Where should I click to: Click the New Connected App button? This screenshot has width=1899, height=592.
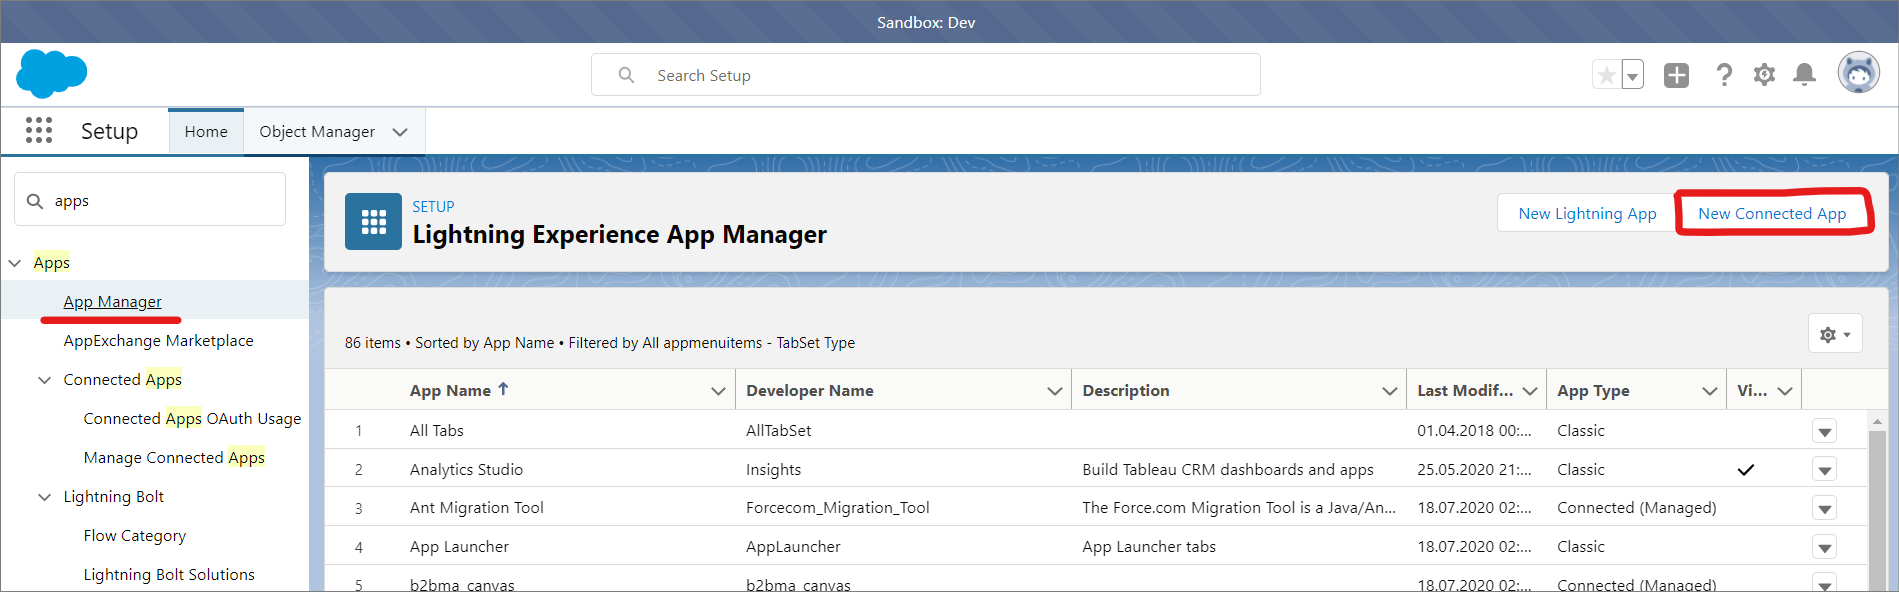coord(1772,213)
